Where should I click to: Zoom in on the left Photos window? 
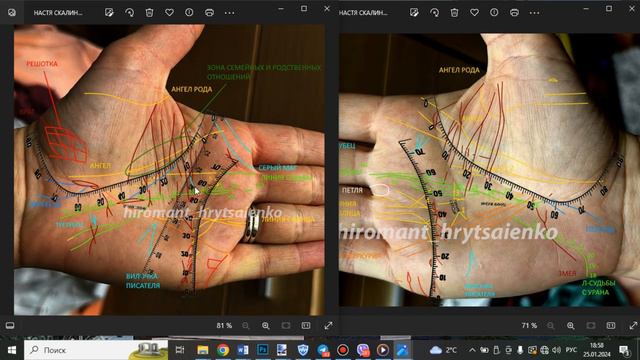[x=266, y=325]
